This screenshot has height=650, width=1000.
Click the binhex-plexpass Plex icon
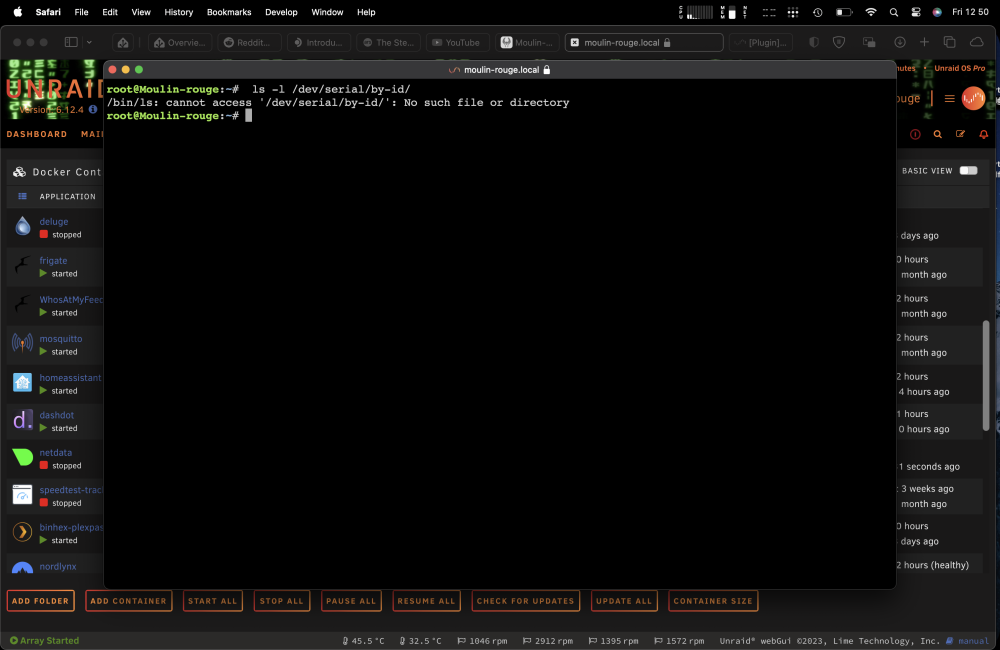pos(23,532)
